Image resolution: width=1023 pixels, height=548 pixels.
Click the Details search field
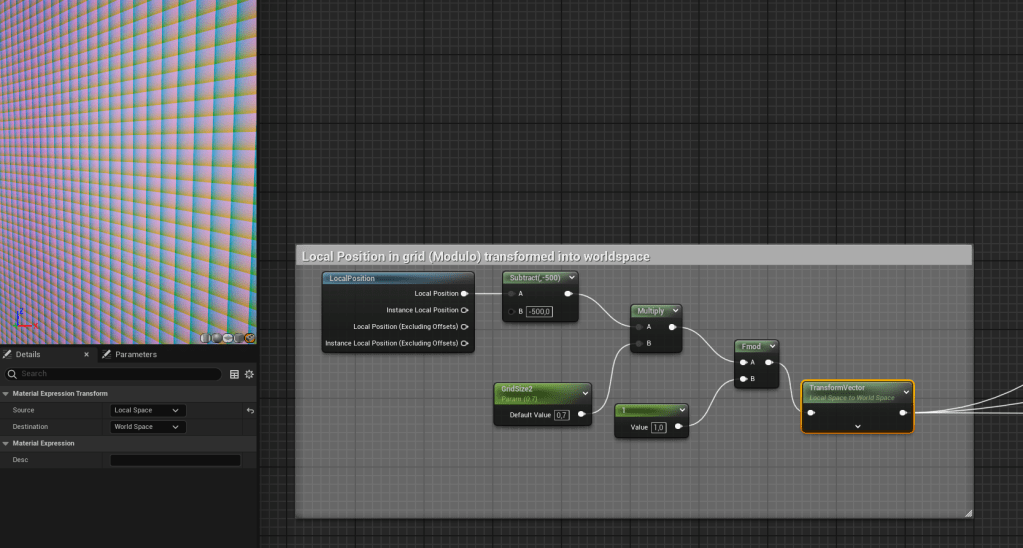tap(115, 374)
